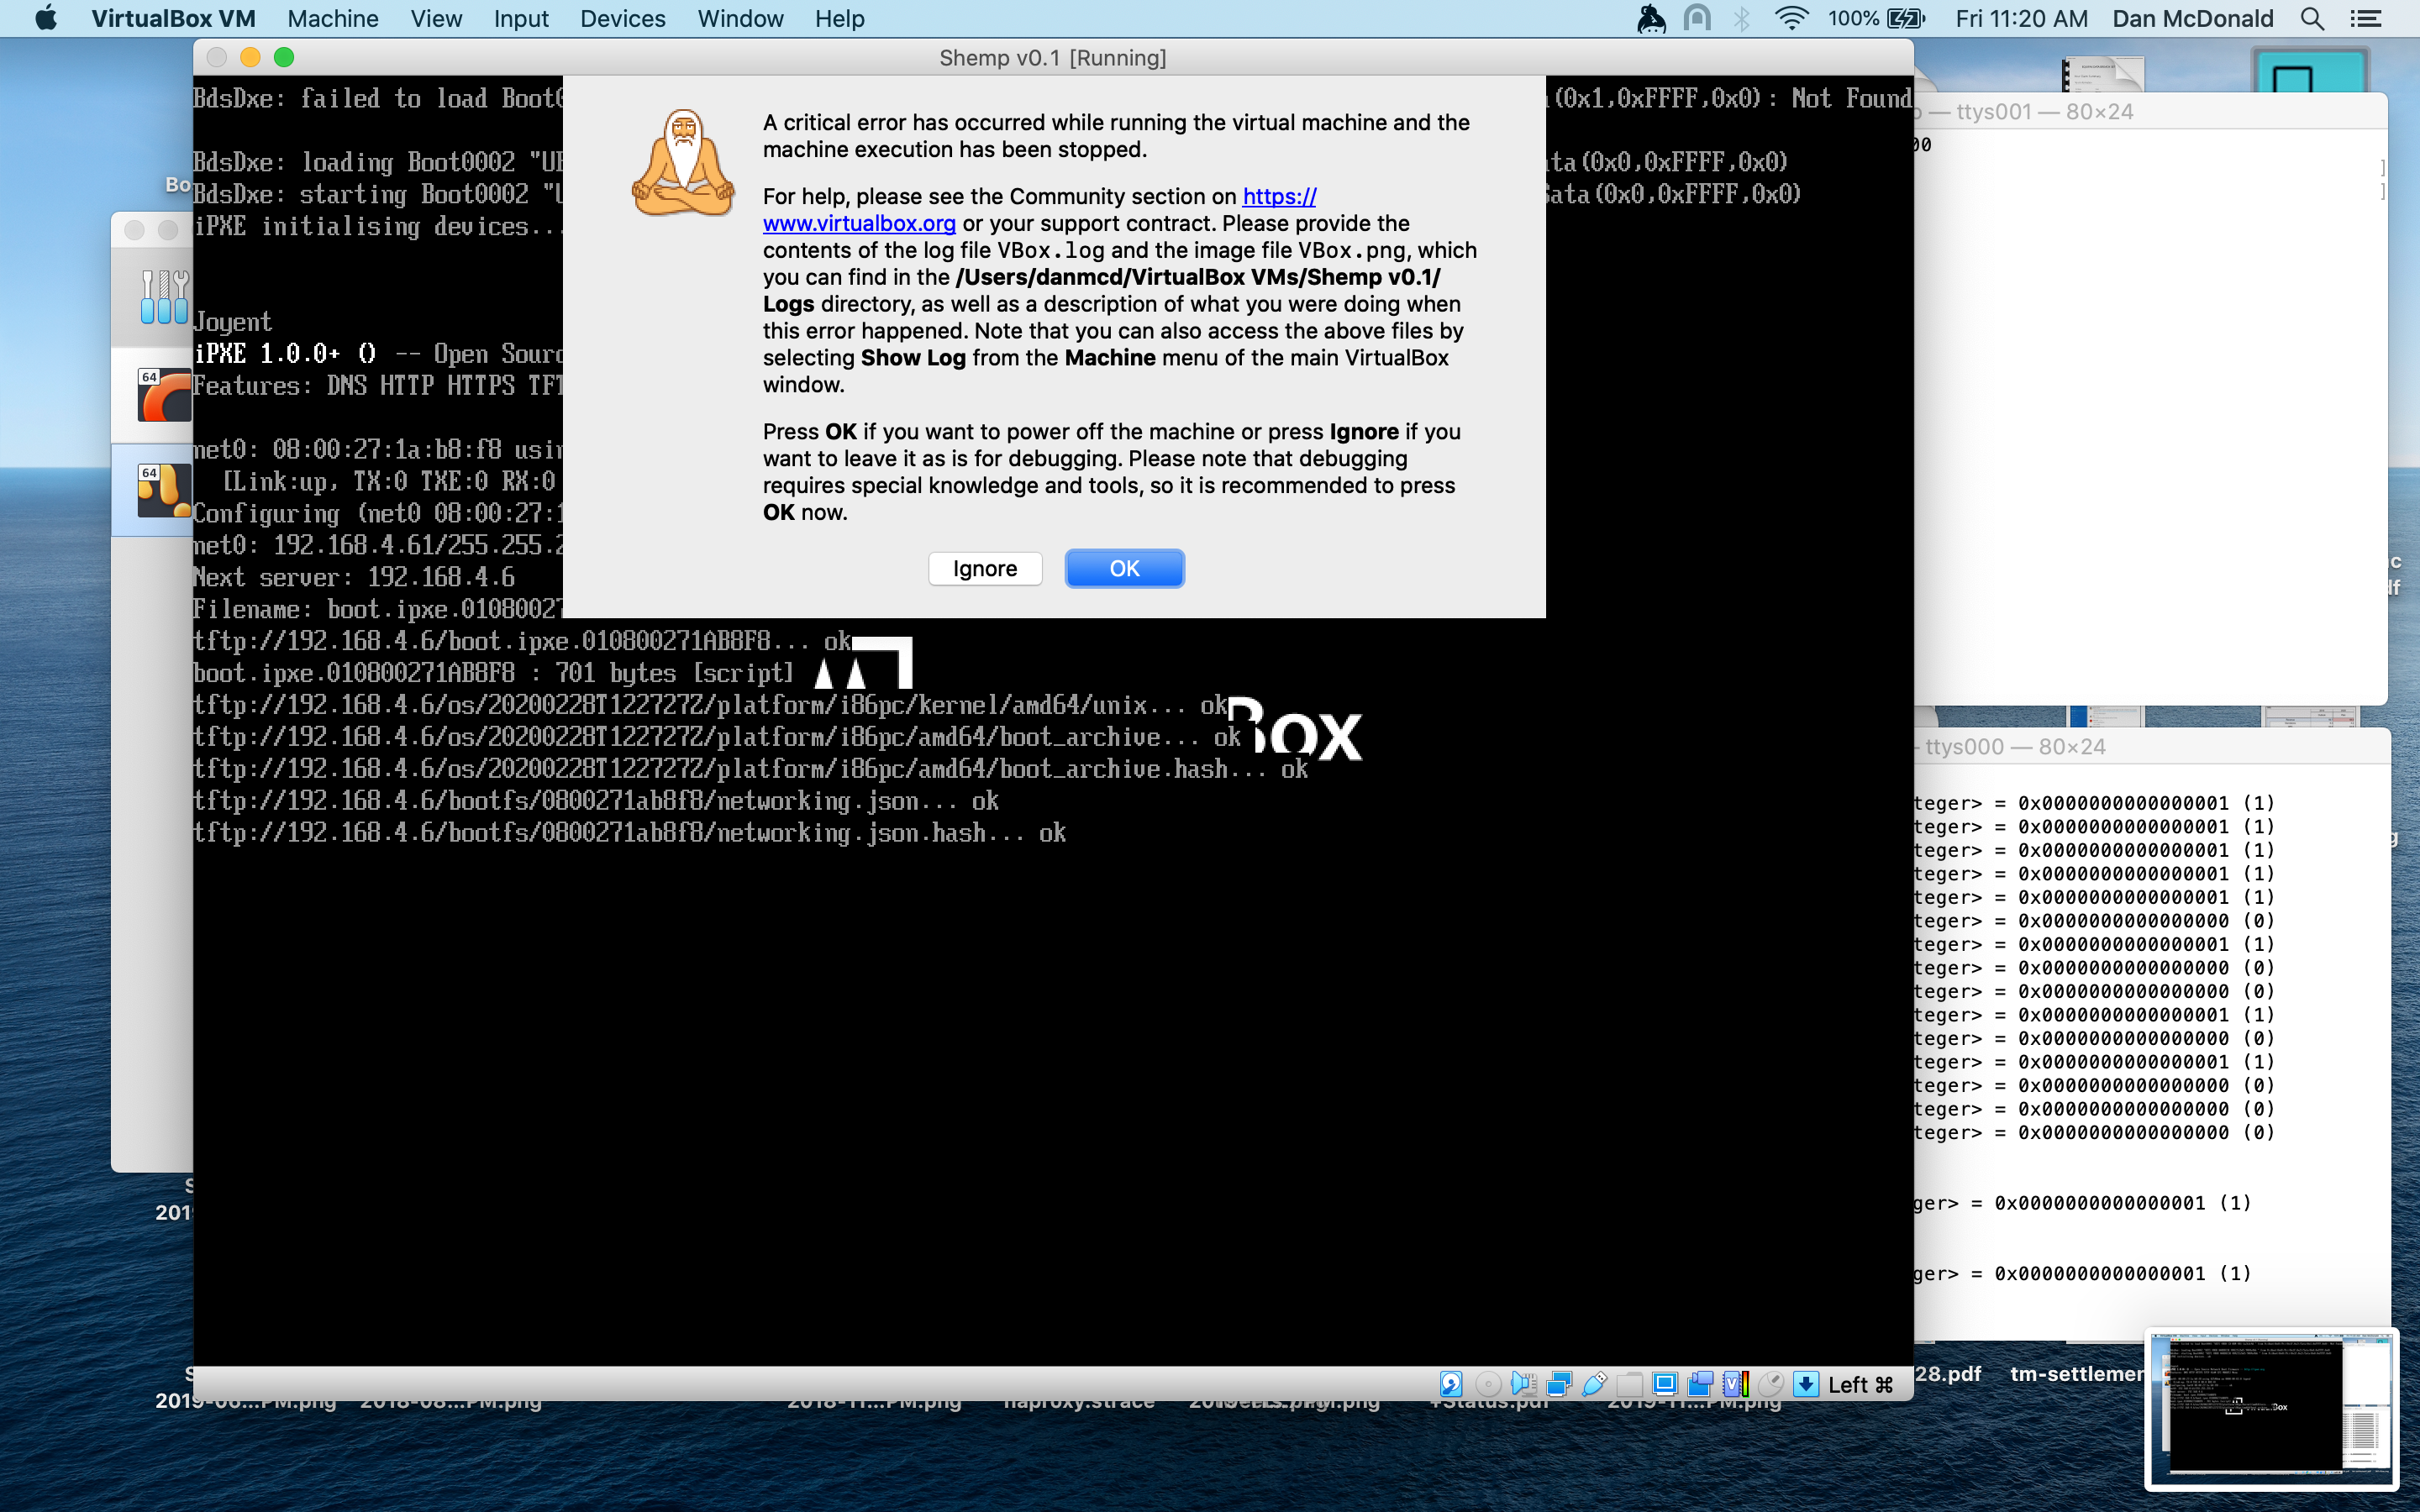Expand the View menu in menu bar
The image size is (2420, 1512).
click(435, 18)
